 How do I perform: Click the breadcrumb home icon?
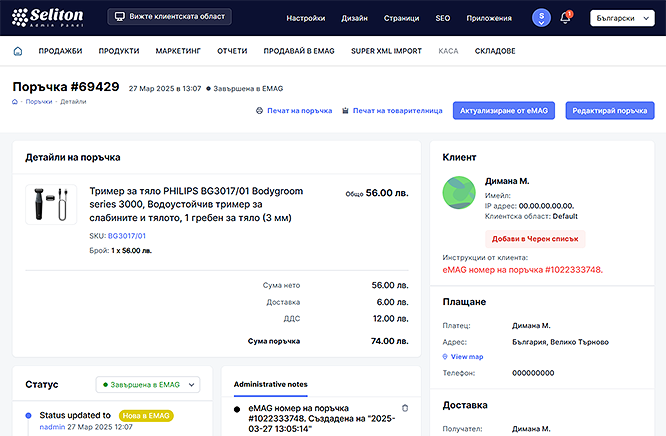[16, 102]
